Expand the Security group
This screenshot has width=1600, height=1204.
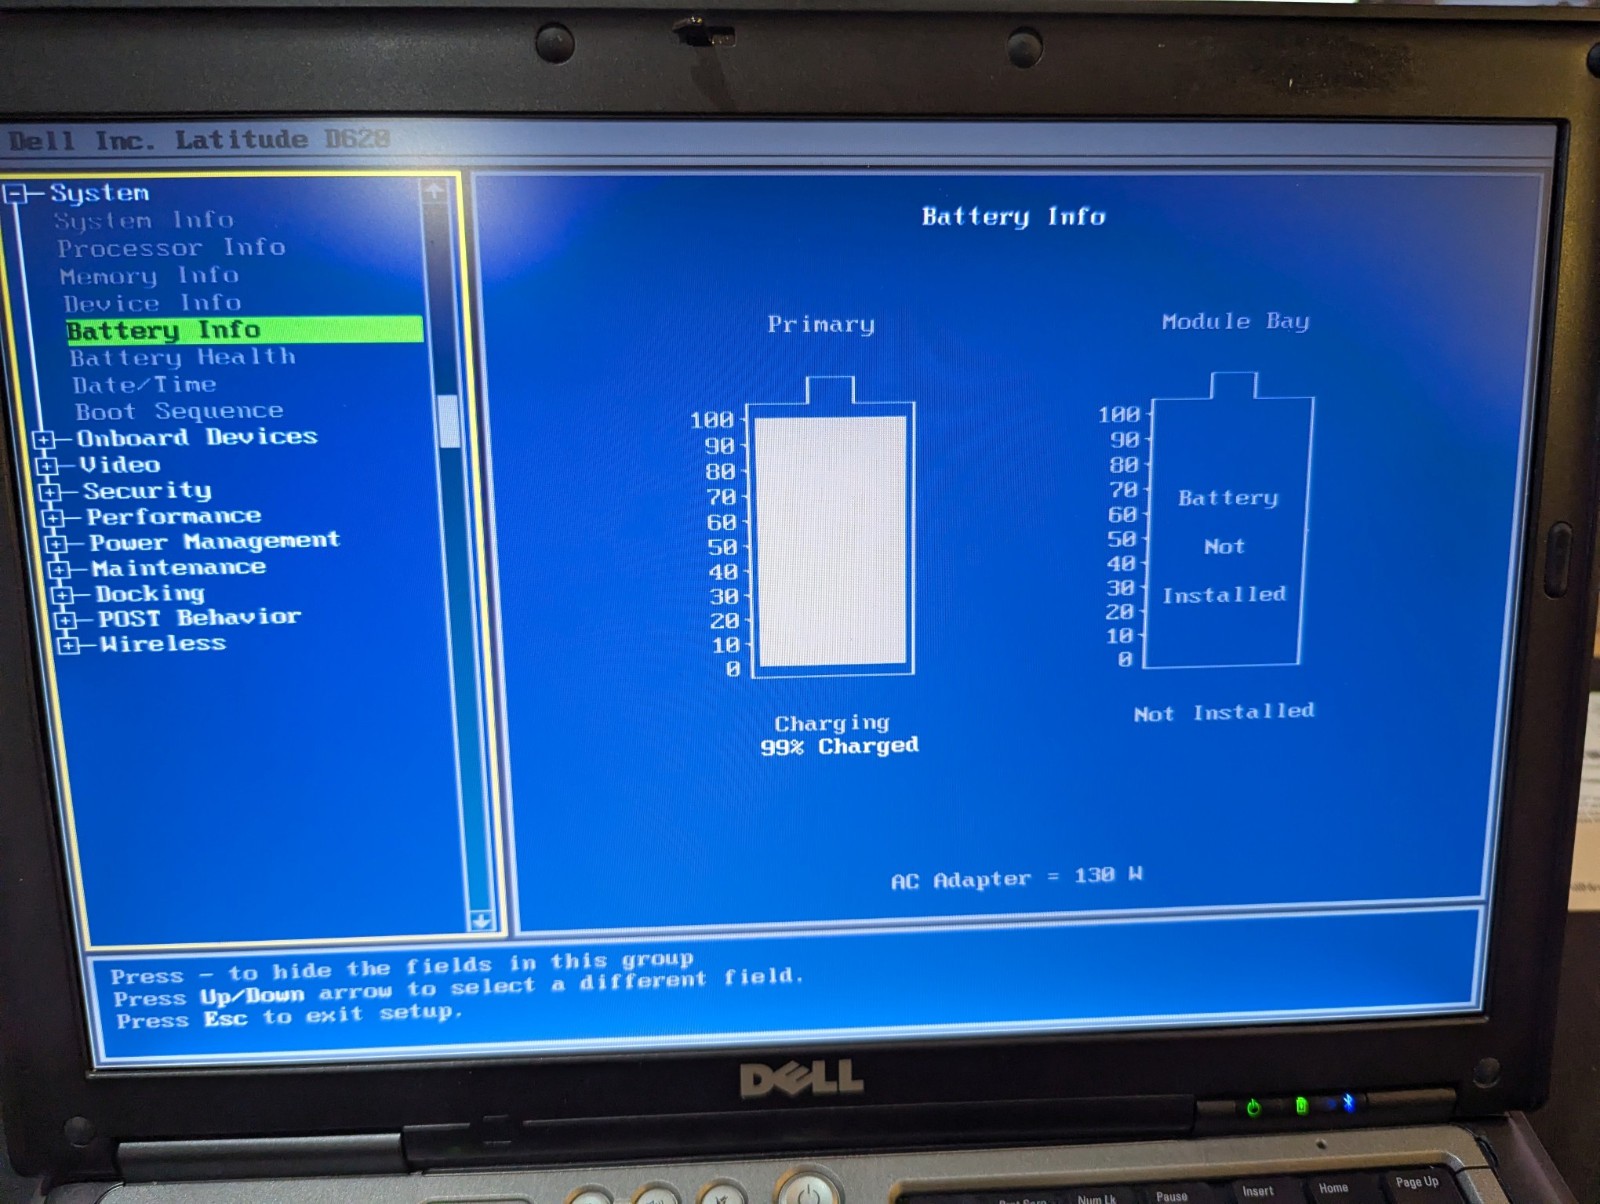(50, 492)
